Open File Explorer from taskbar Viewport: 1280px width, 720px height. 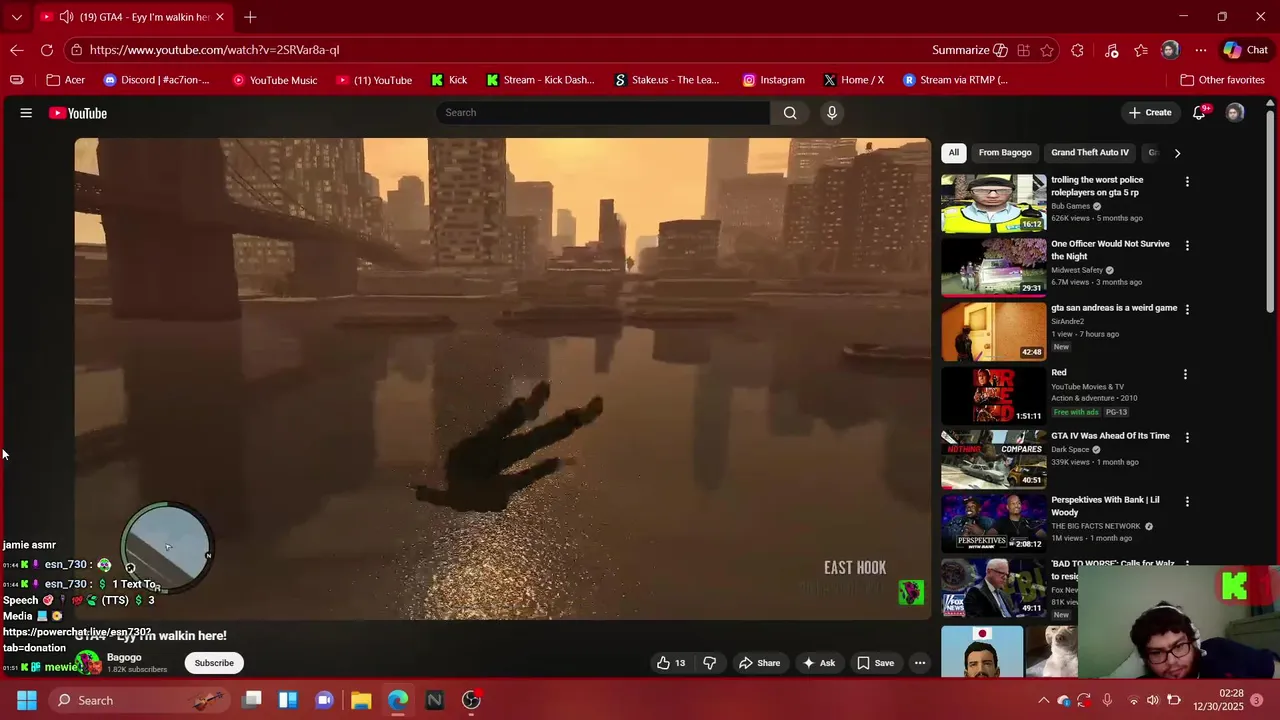click(x=361, y=700)
